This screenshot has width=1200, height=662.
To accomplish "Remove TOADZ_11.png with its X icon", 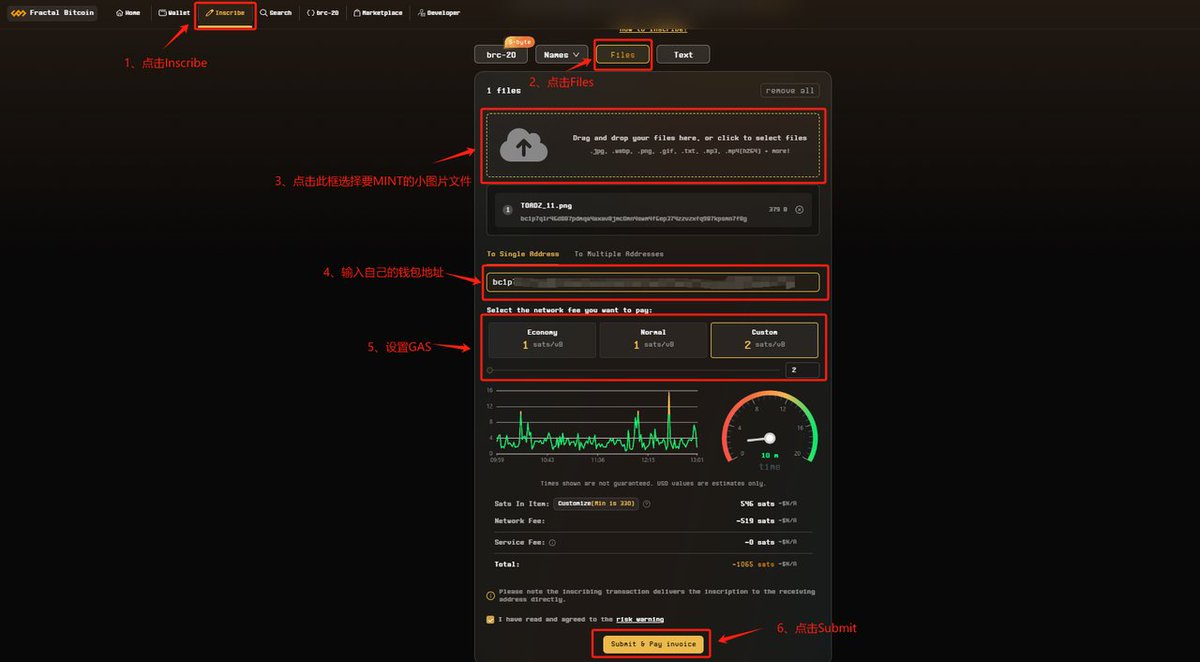I will pyautogui.click(x=799, y=210).
